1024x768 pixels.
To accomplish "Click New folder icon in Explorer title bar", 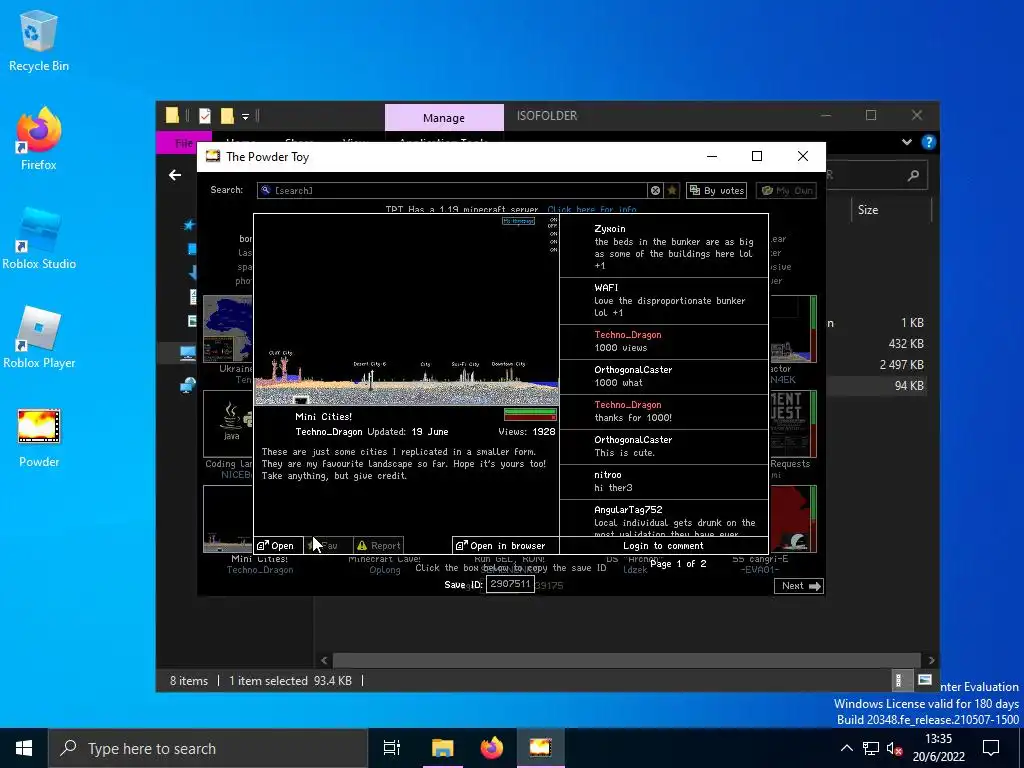I will click(x=227, y=116).
